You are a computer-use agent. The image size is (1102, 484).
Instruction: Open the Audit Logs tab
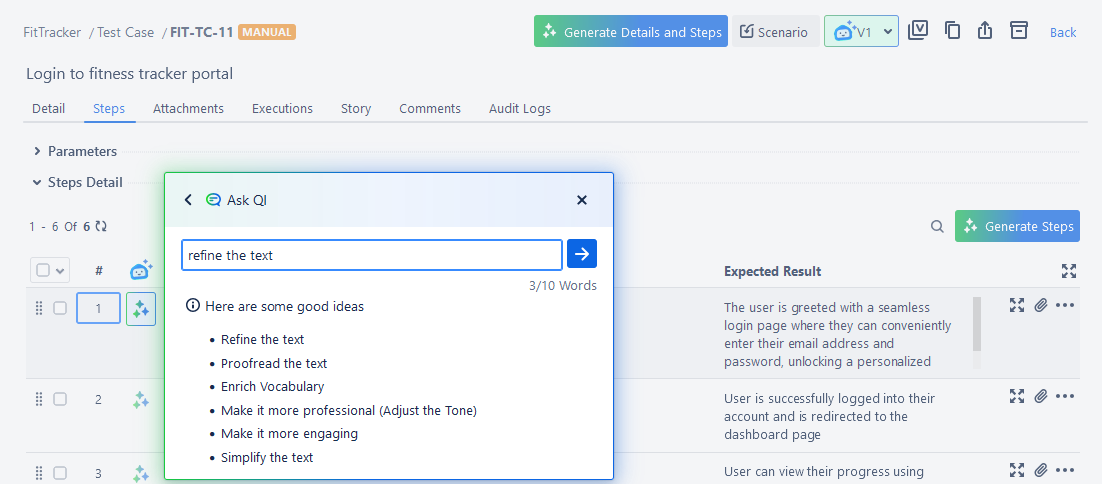point(519,108)
